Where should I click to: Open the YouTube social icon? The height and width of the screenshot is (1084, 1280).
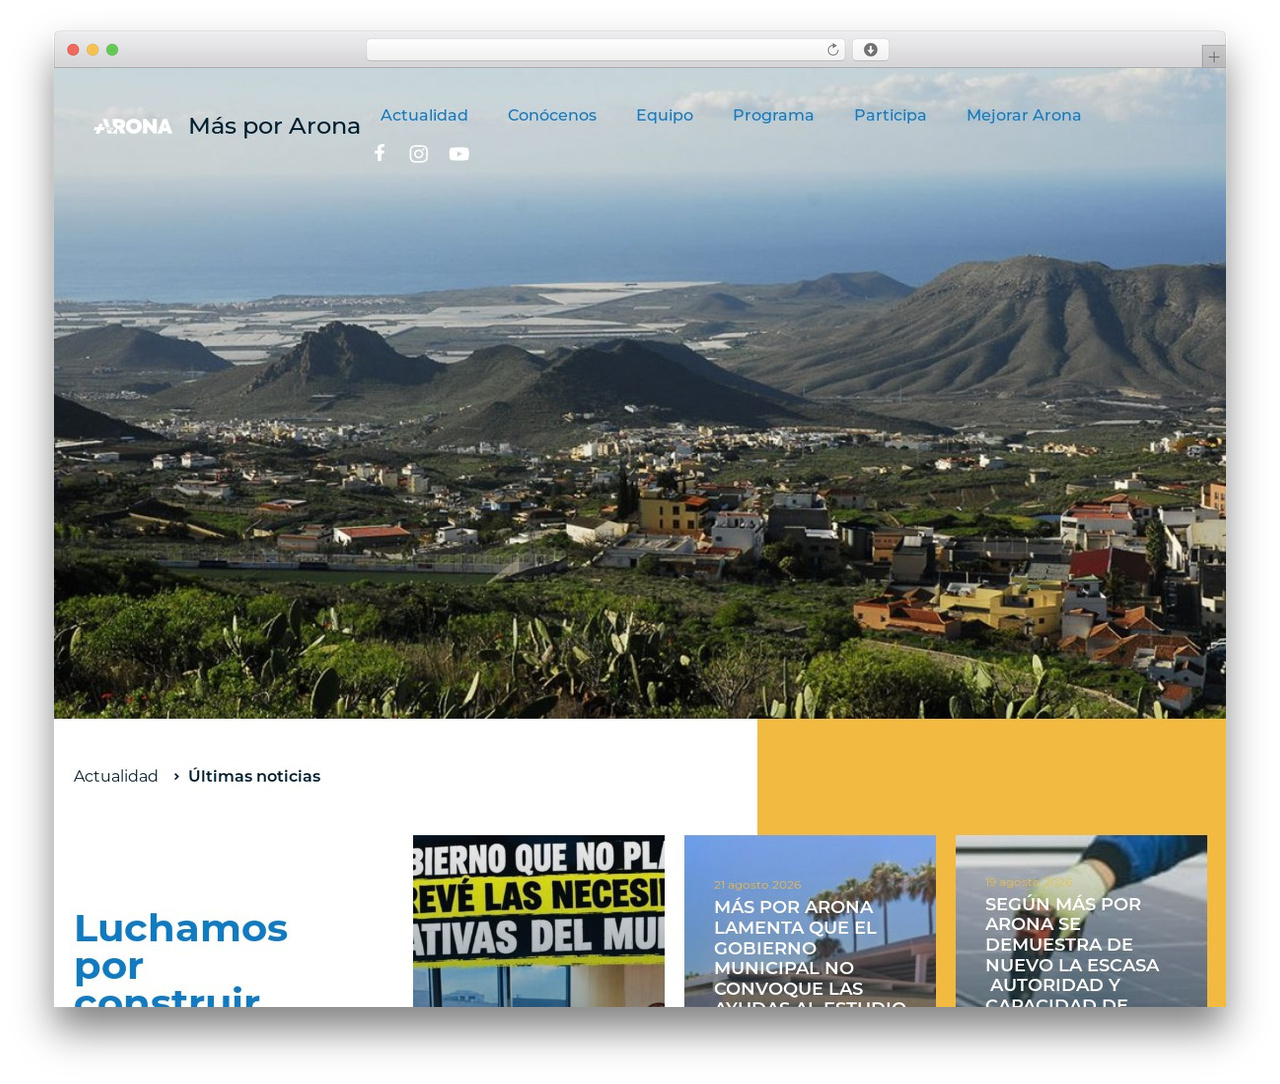pyautogui.click(x=459, y=154)
